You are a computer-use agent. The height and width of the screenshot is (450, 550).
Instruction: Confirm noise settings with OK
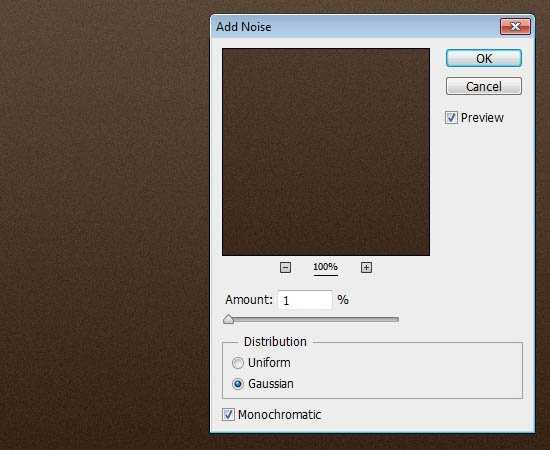(x=484, y=58)
